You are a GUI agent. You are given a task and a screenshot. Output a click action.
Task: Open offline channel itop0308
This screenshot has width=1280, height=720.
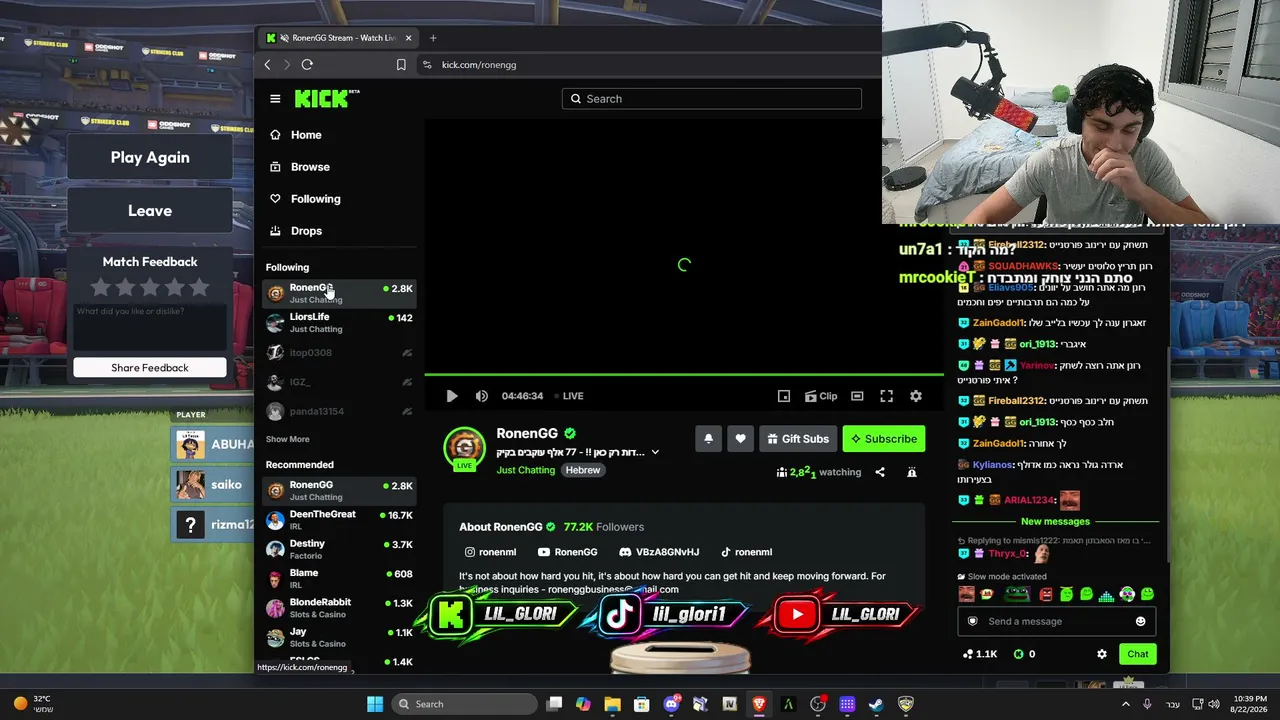pos(339,352)
